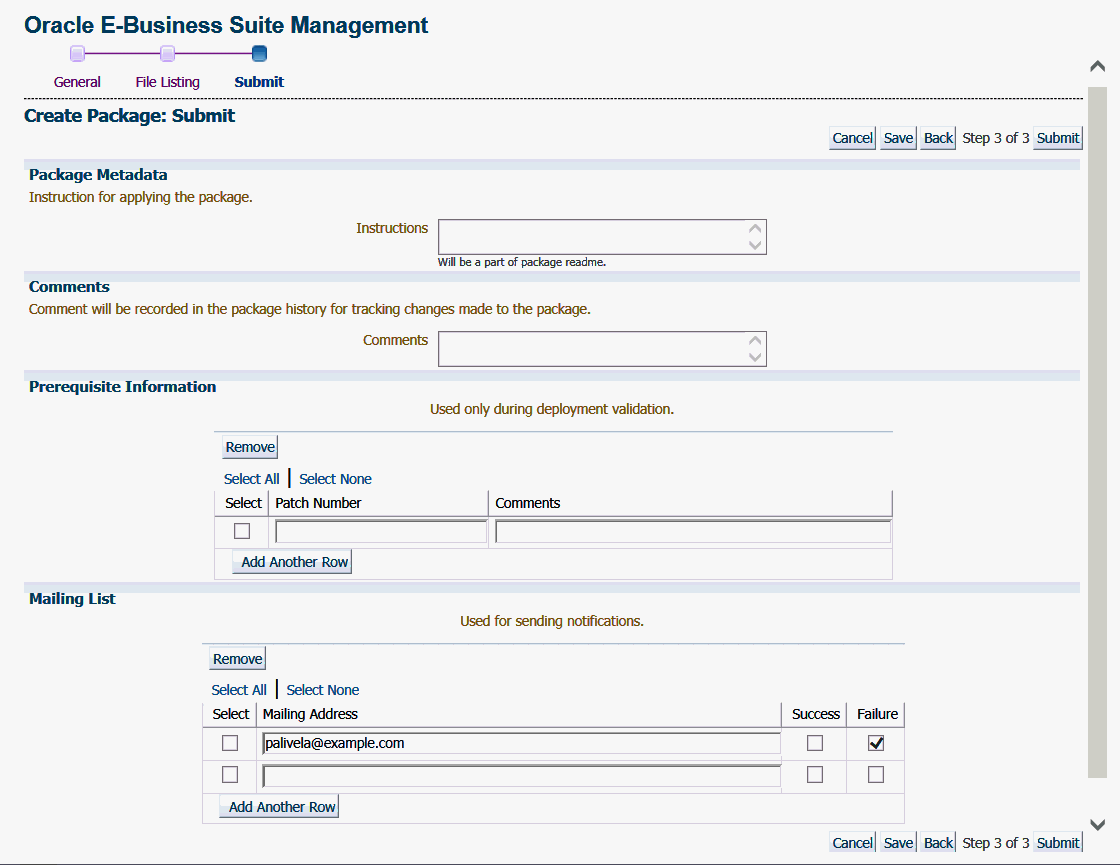Click Select All in Prerequisite Information

251,479
